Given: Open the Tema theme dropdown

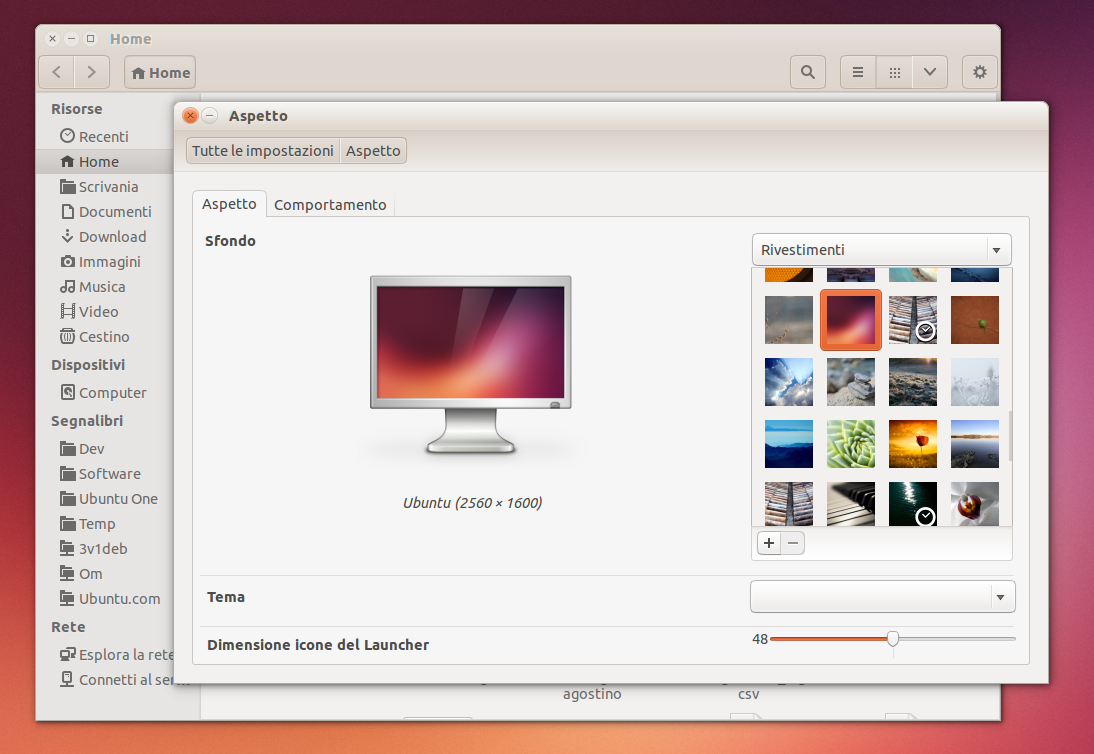Looking at the screenshot, I should [x=883, y=597].
